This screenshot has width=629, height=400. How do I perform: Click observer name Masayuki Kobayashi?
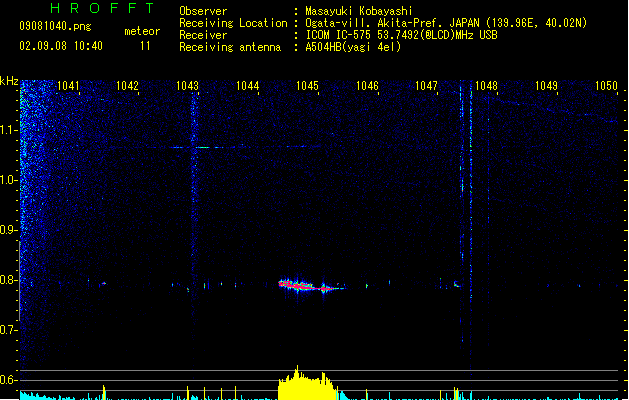click(x=359, y=11)
